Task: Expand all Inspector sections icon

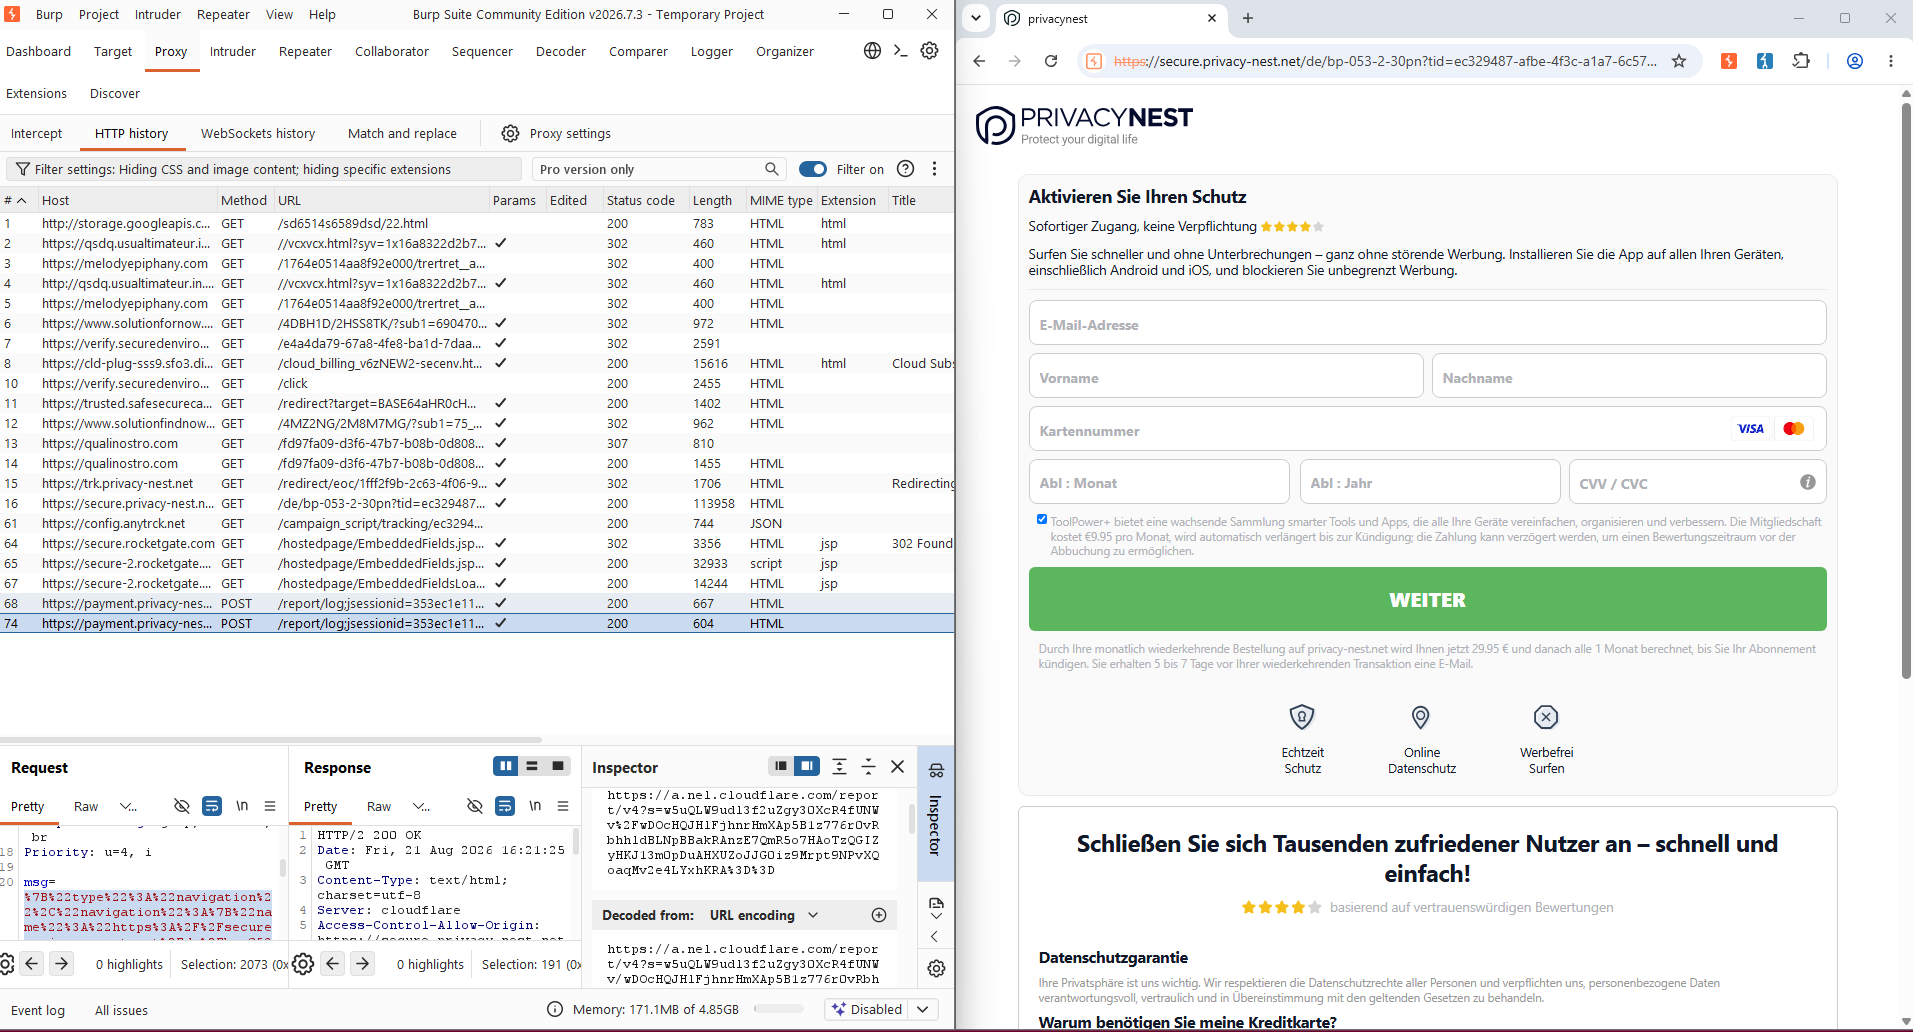Action: (x=839, y=766)
